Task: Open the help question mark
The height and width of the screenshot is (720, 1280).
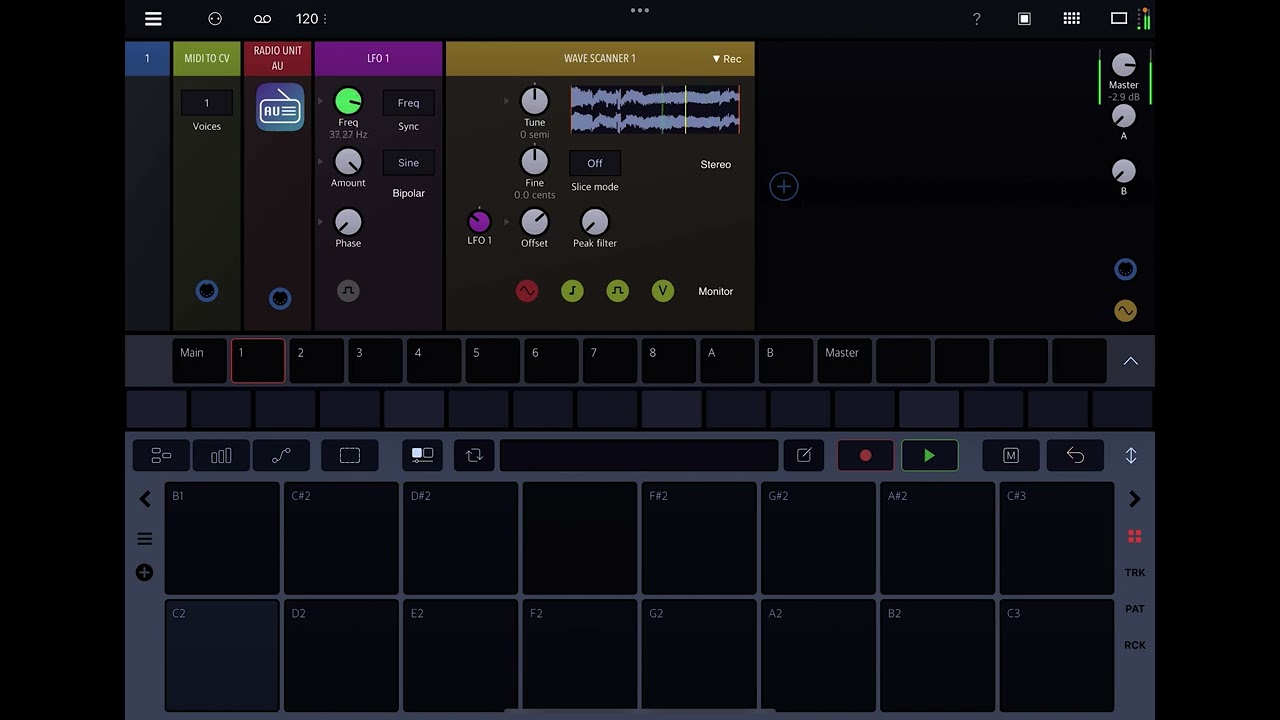Action: (x=976, y=18)
